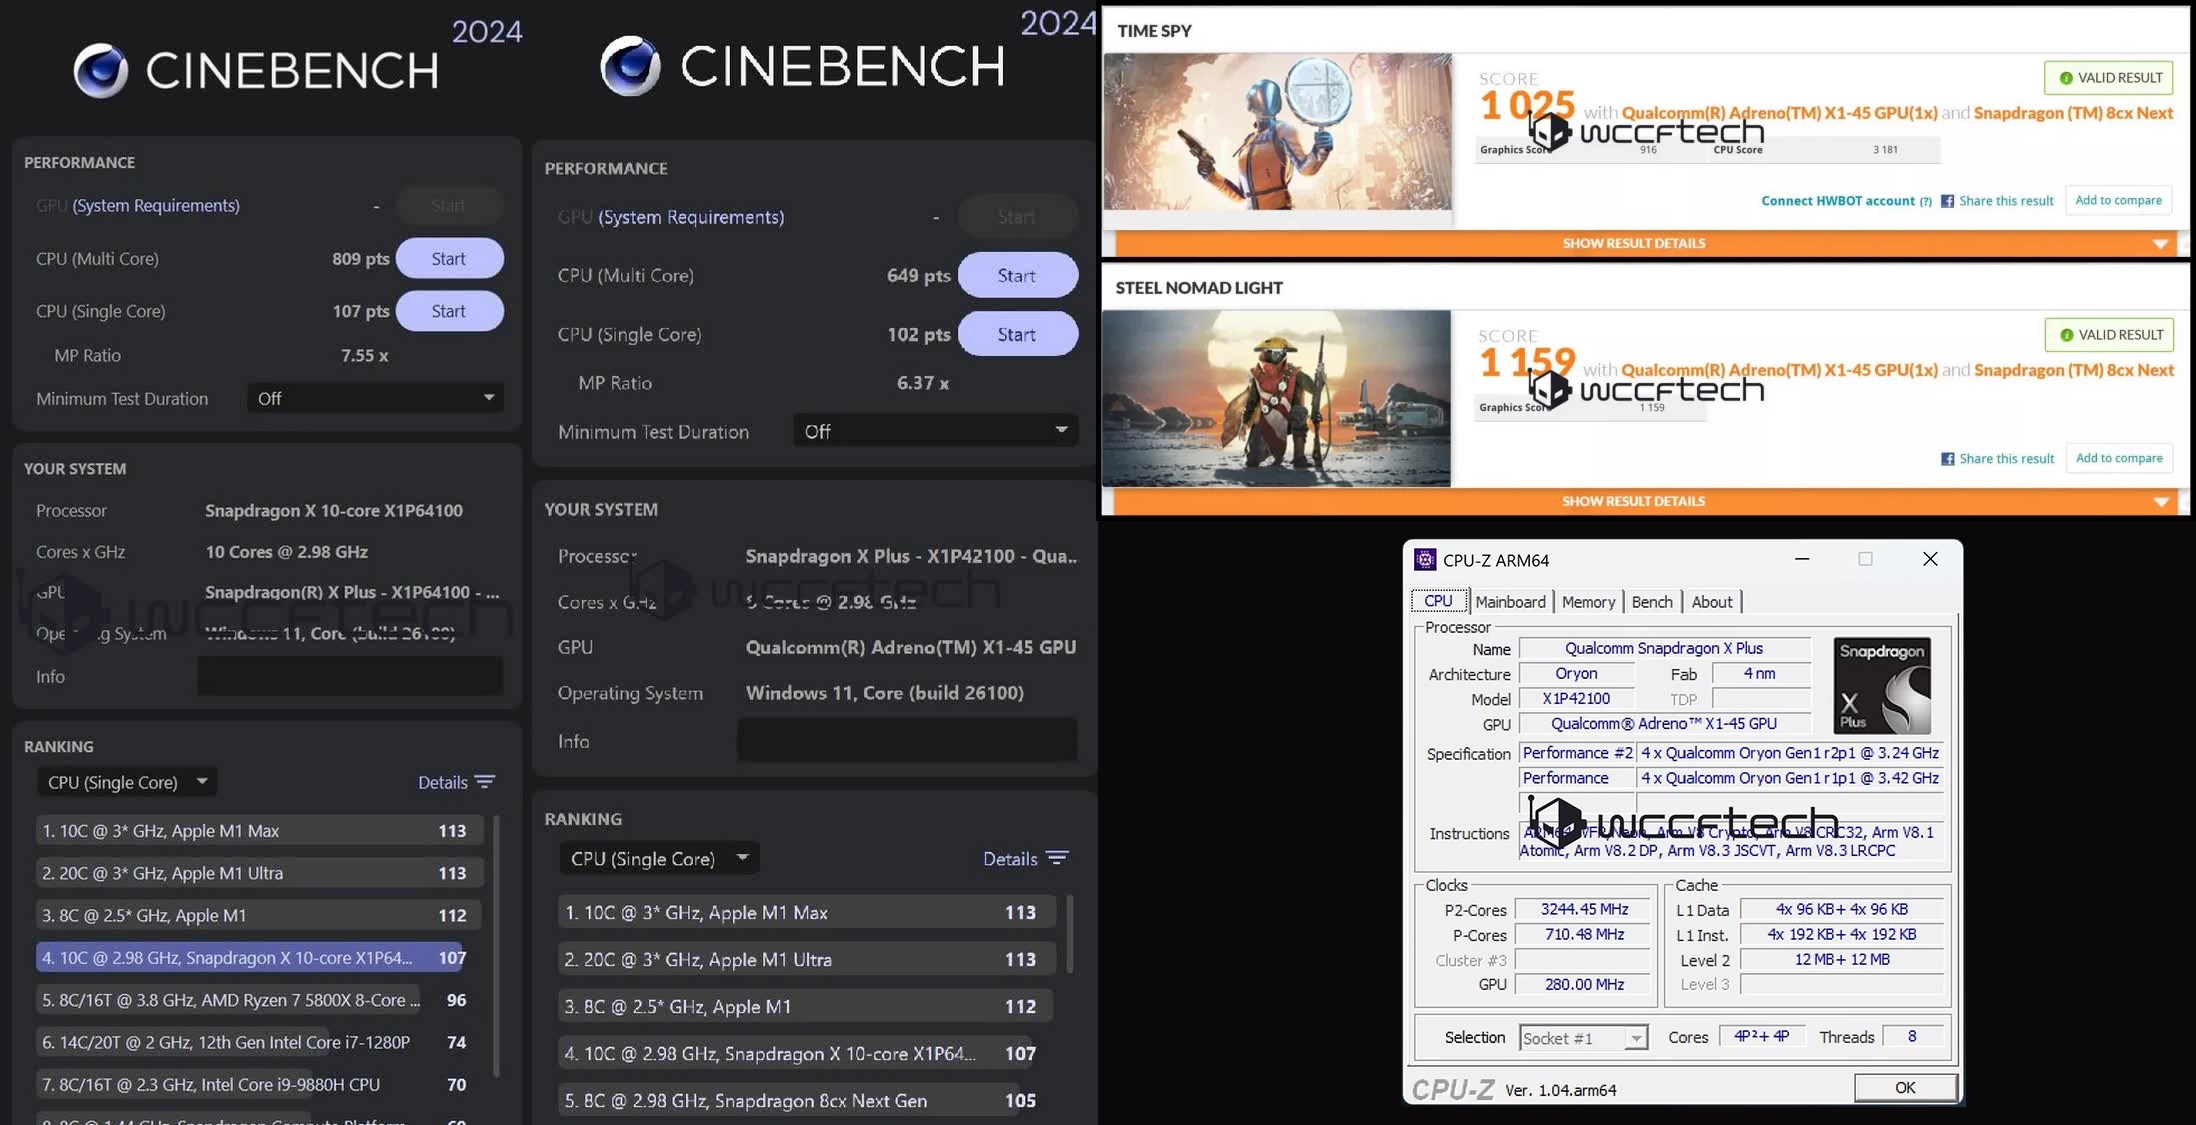Click the right Cinebench logo sphere icon

click(630, 66)
